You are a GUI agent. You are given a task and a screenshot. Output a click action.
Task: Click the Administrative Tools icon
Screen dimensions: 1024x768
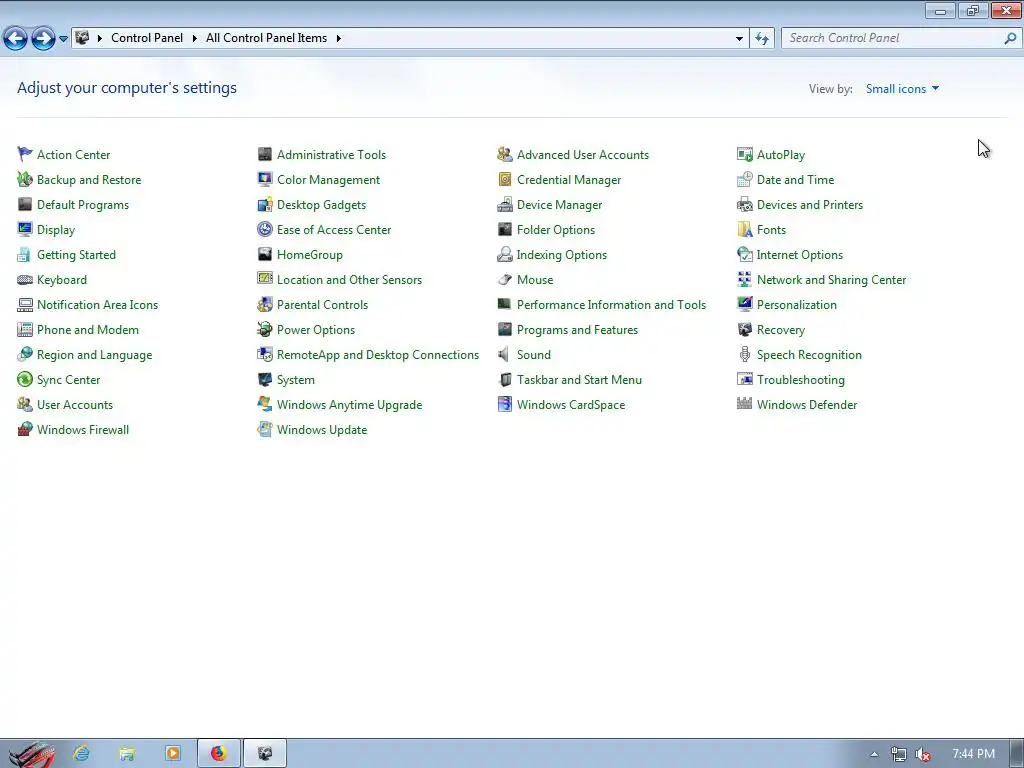(x=264, y=154)
